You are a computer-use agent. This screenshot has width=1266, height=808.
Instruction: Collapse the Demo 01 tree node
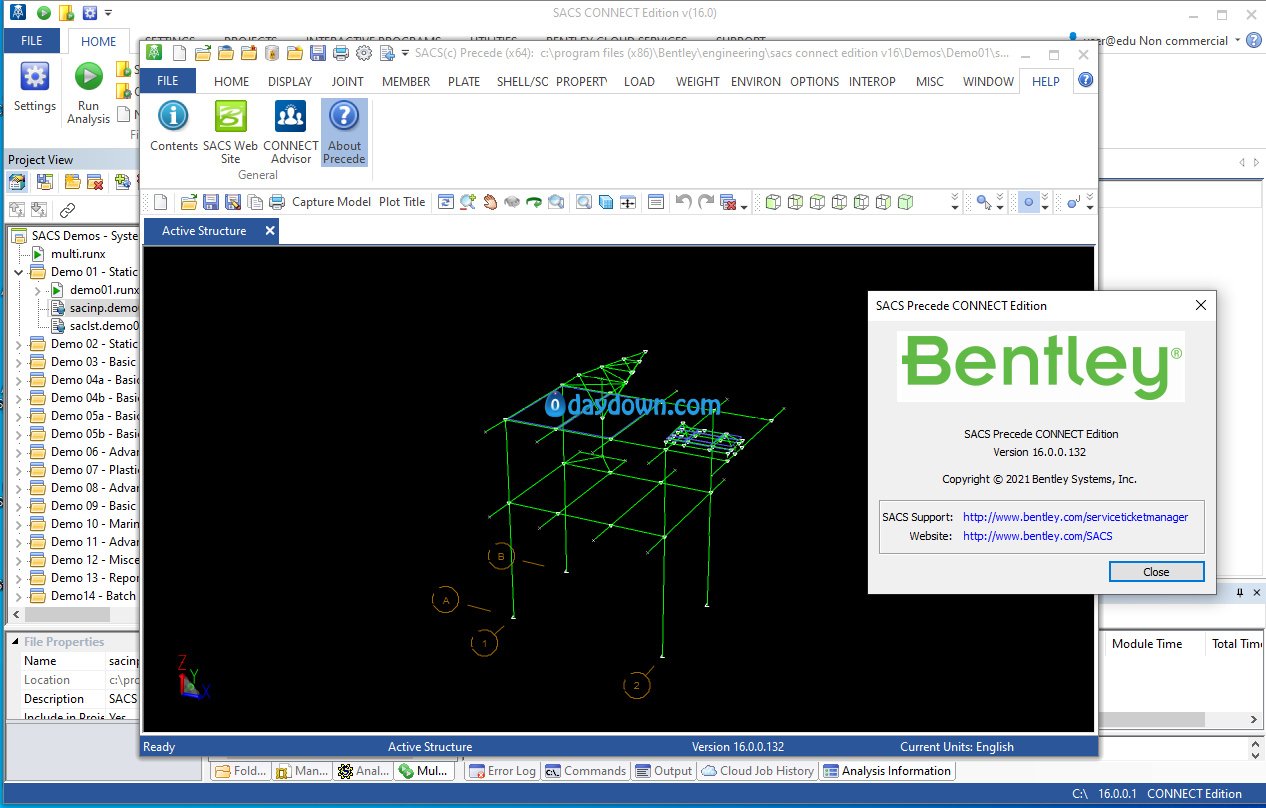pos(19,272)
